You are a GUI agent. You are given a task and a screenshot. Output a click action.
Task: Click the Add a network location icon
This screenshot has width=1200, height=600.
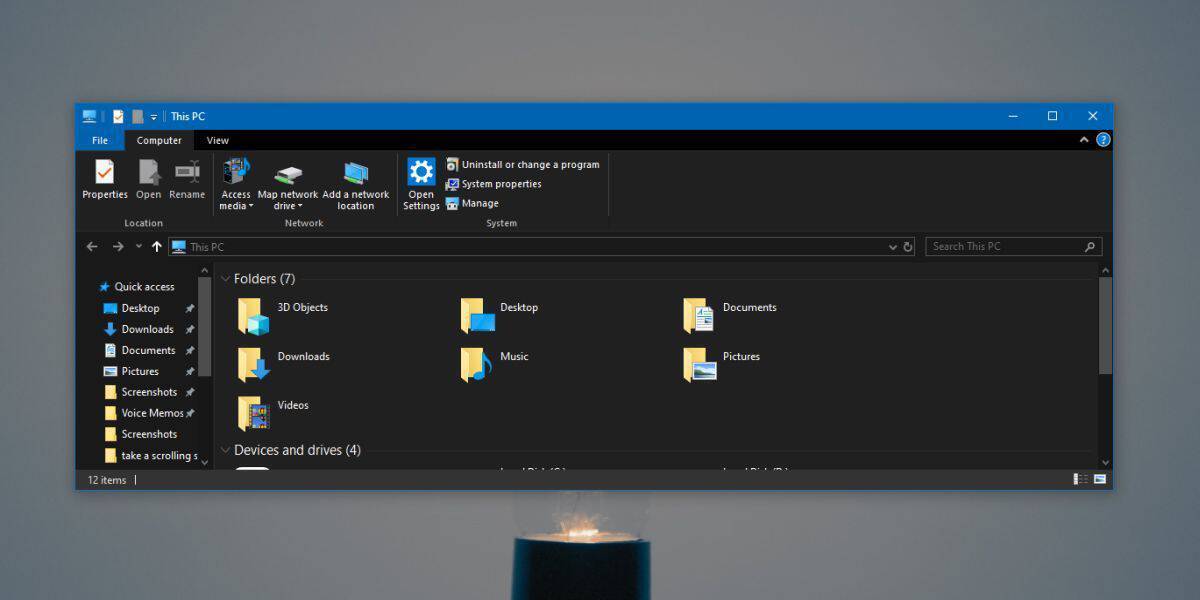coord(356,173)
